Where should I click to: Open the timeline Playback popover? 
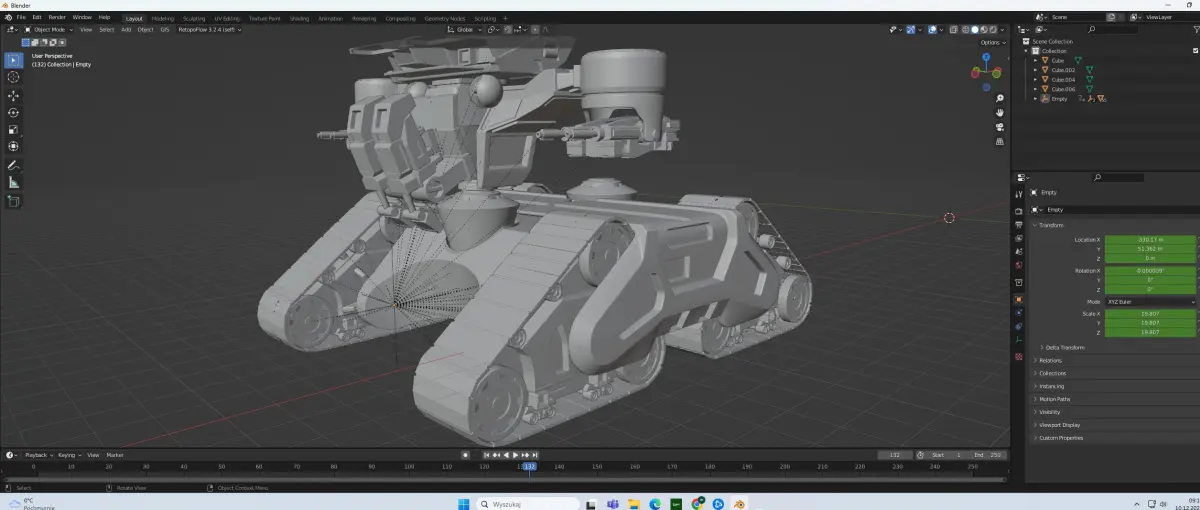click(x=37, y=455)
